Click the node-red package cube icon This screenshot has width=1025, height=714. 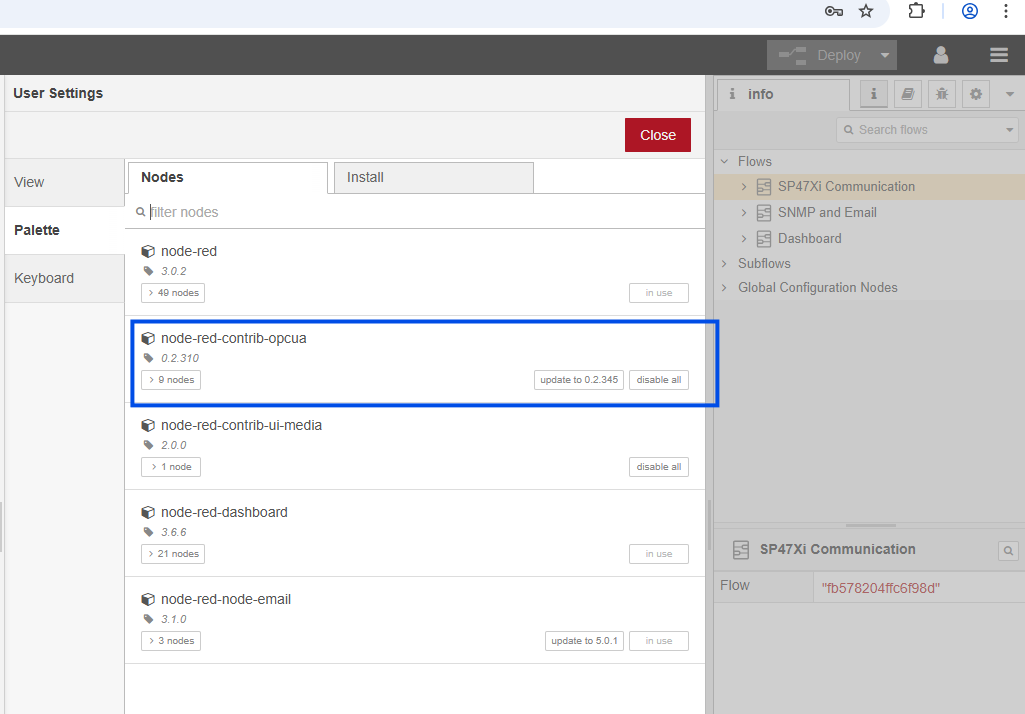[x=148, y=251]
